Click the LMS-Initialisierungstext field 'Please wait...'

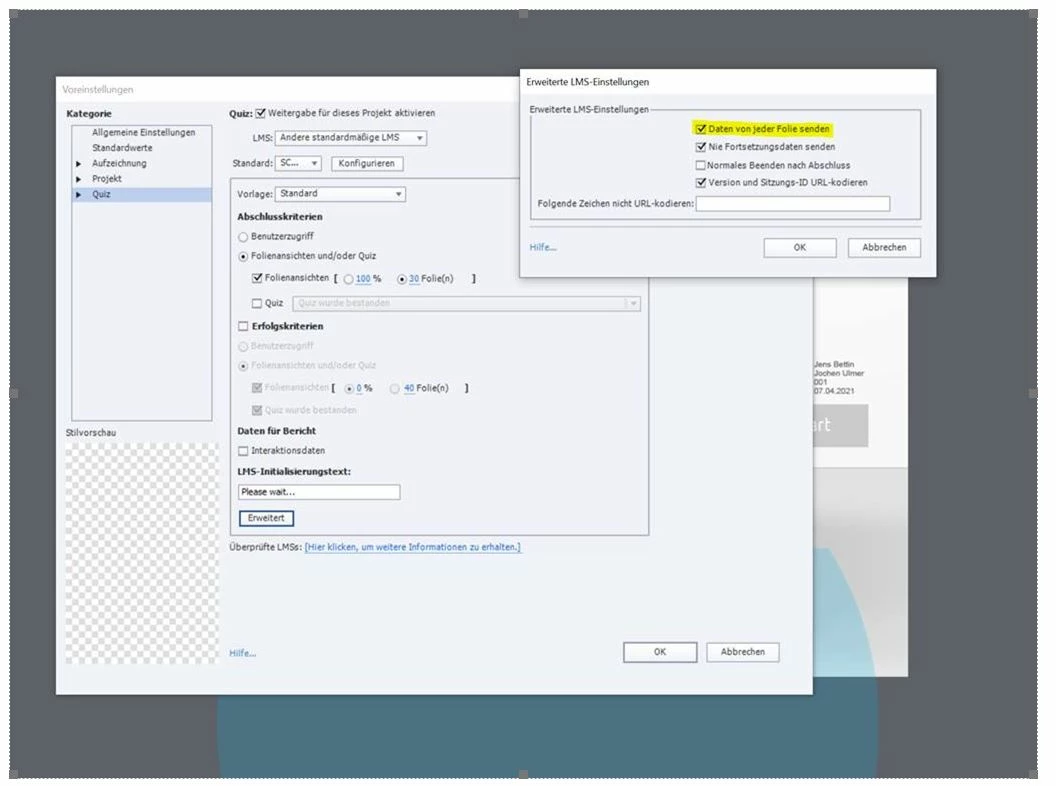[x=319, y=492]
